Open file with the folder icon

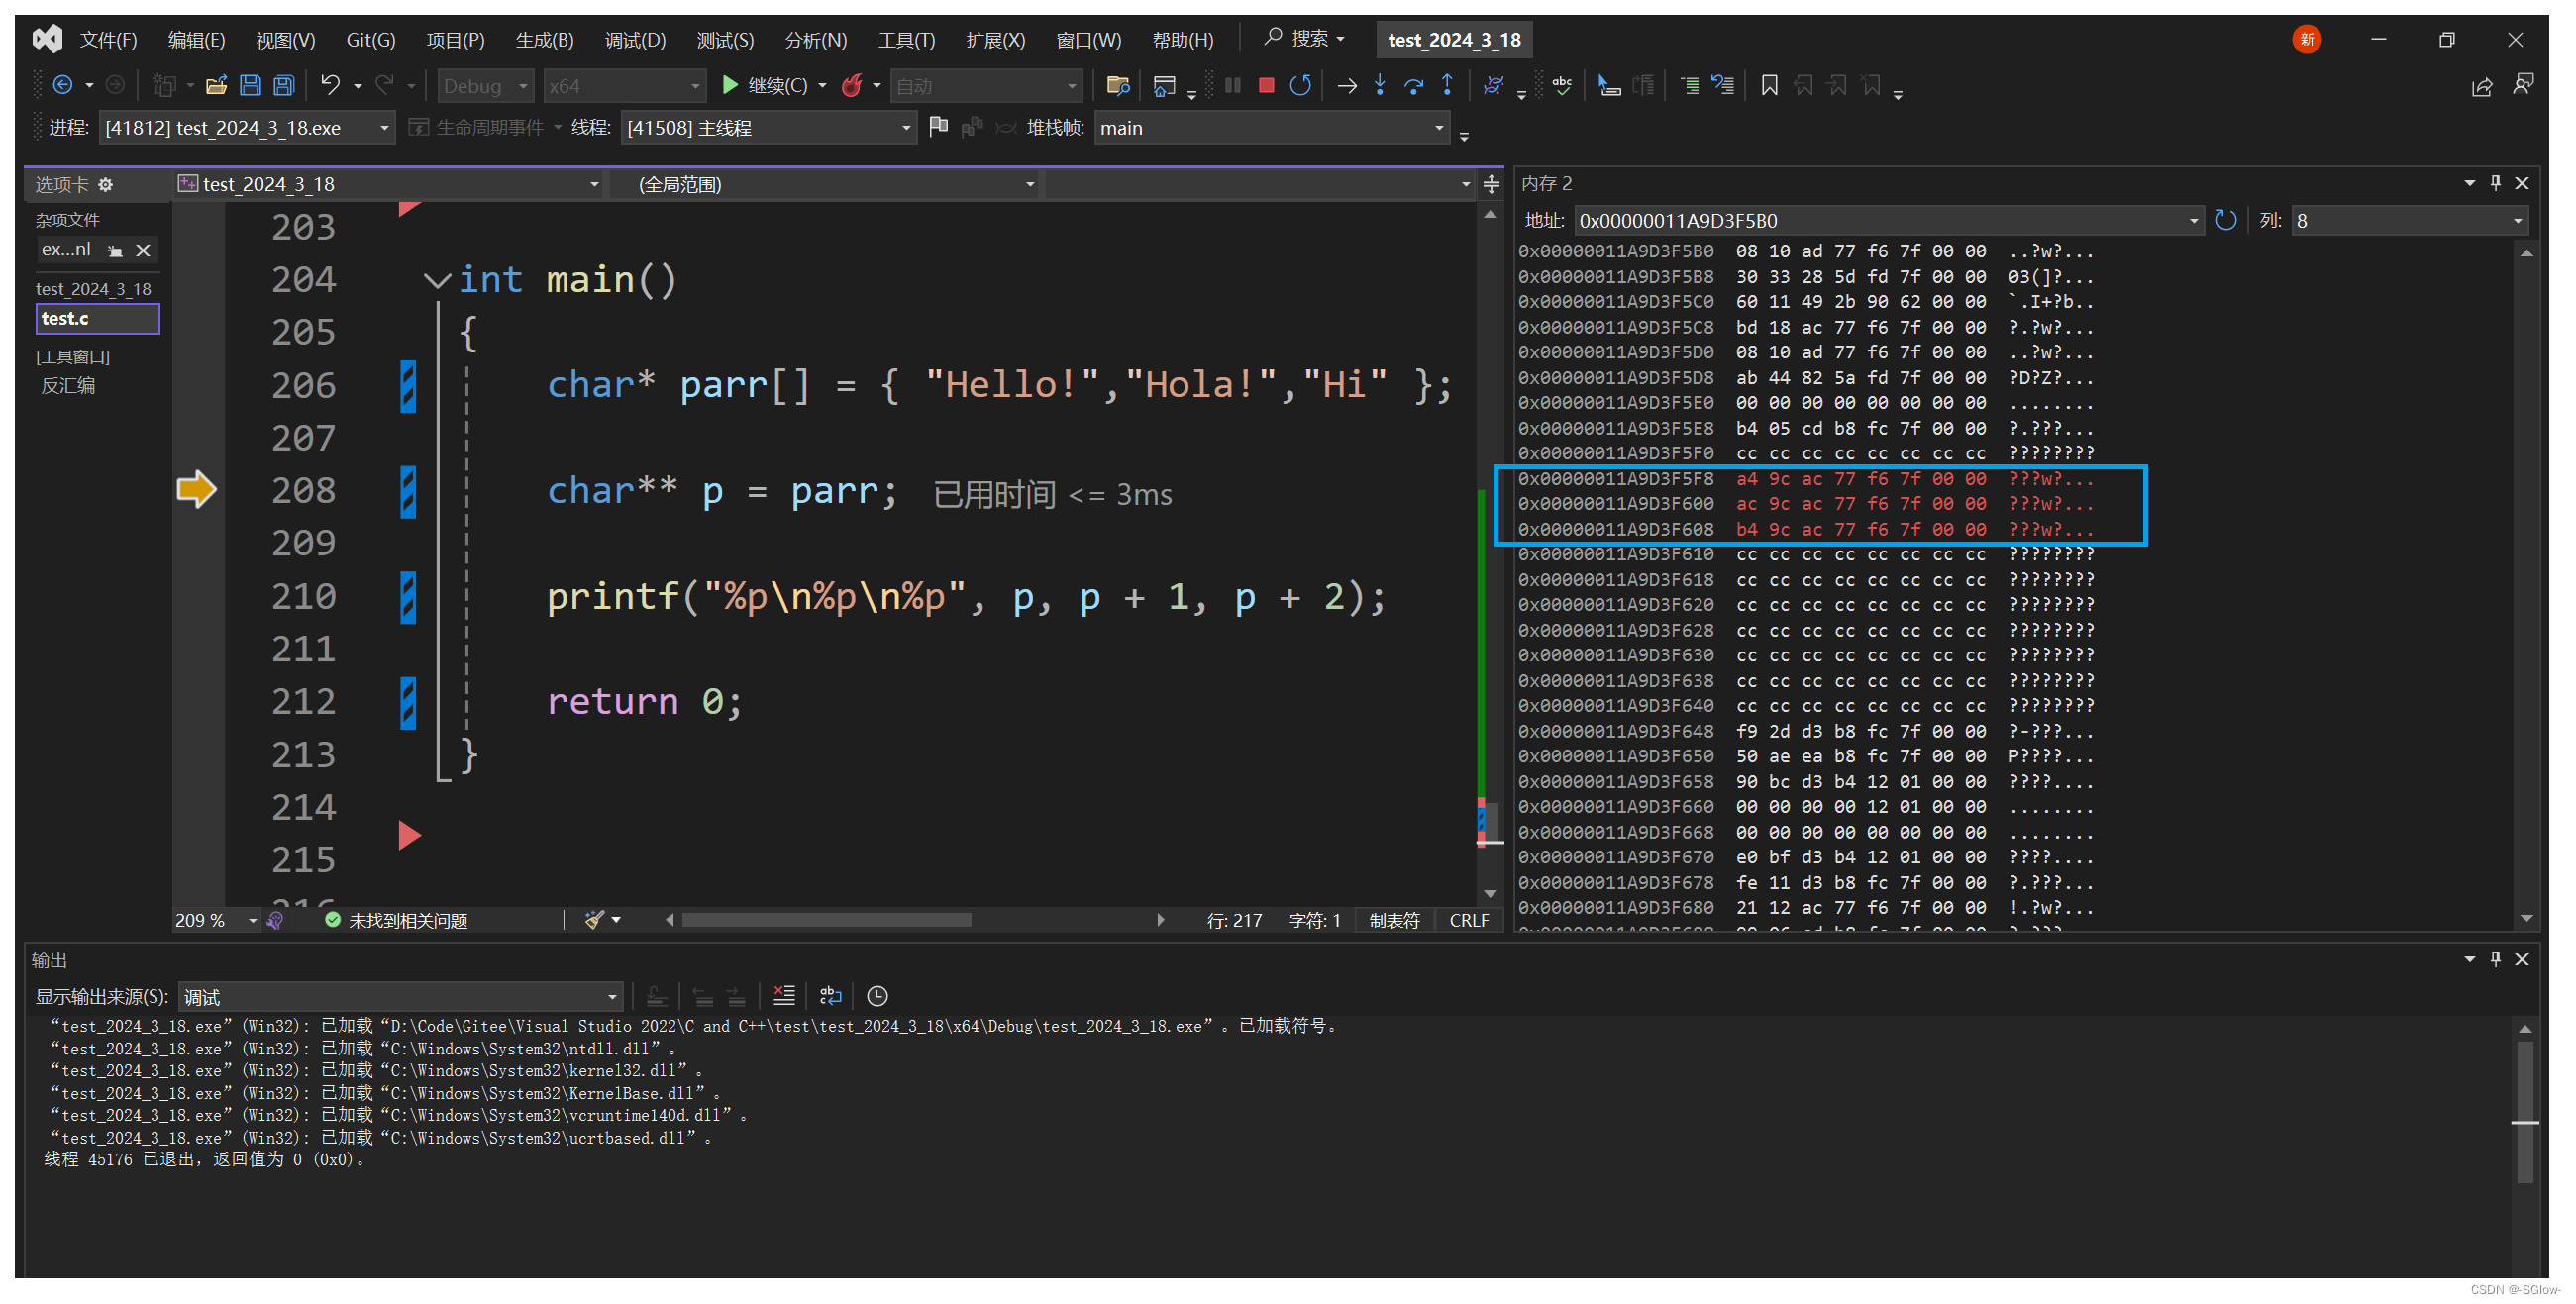coord(216,86)
